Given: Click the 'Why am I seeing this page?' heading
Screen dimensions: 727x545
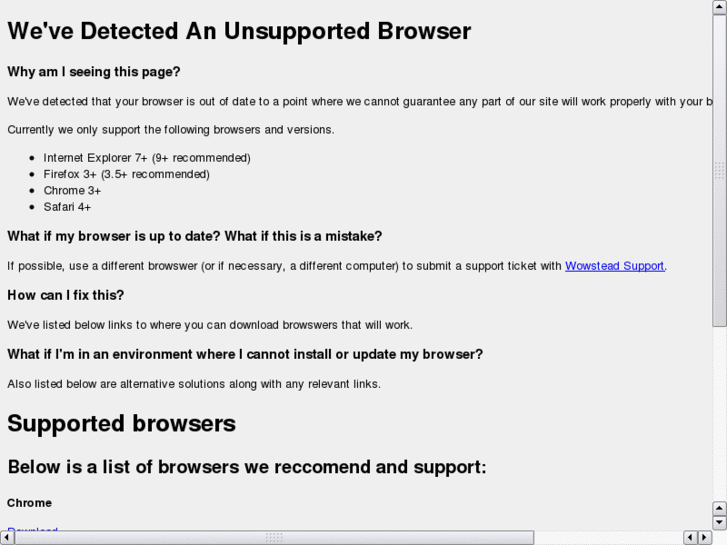Looking at the screenshot, I should tap(108, 72).
